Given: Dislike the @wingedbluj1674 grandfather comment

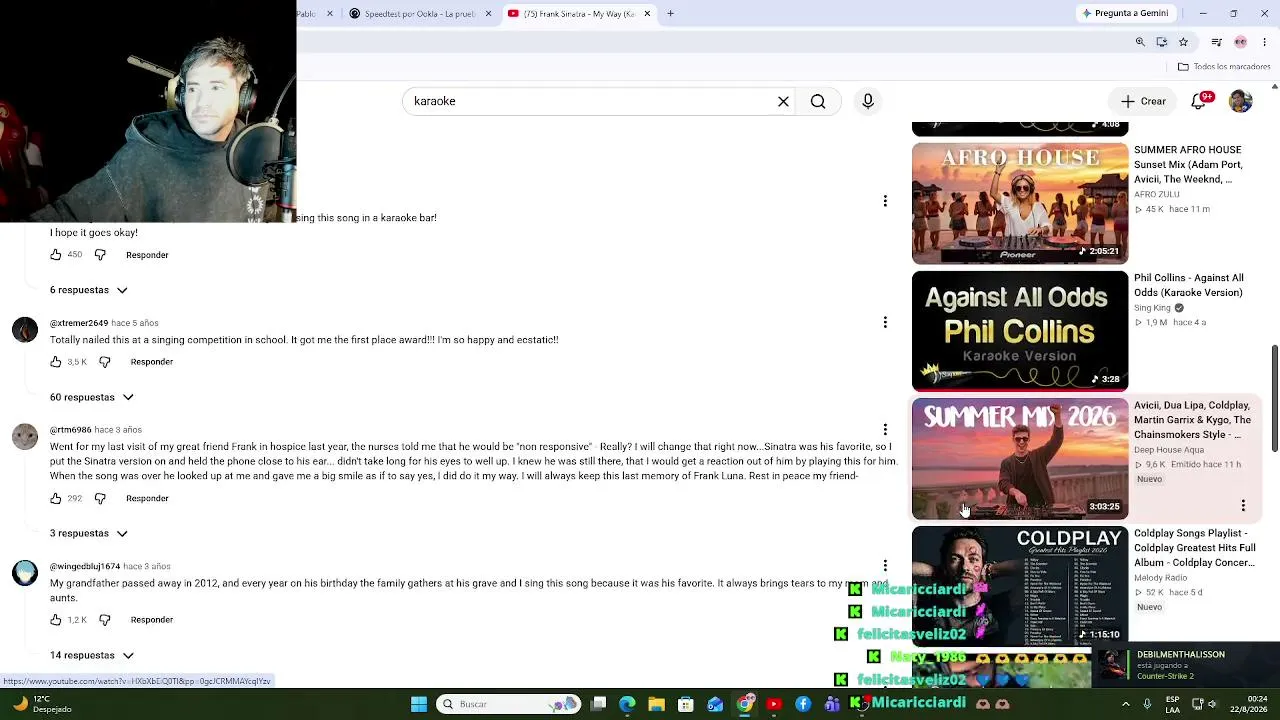Looking at the screenshot, I should click(105, 620).
